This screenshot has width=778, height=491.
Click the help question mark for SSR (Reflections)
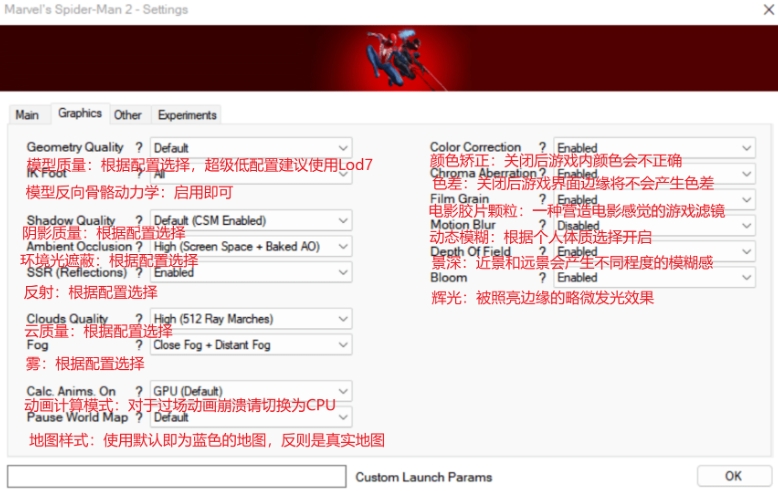pos(139,272)
